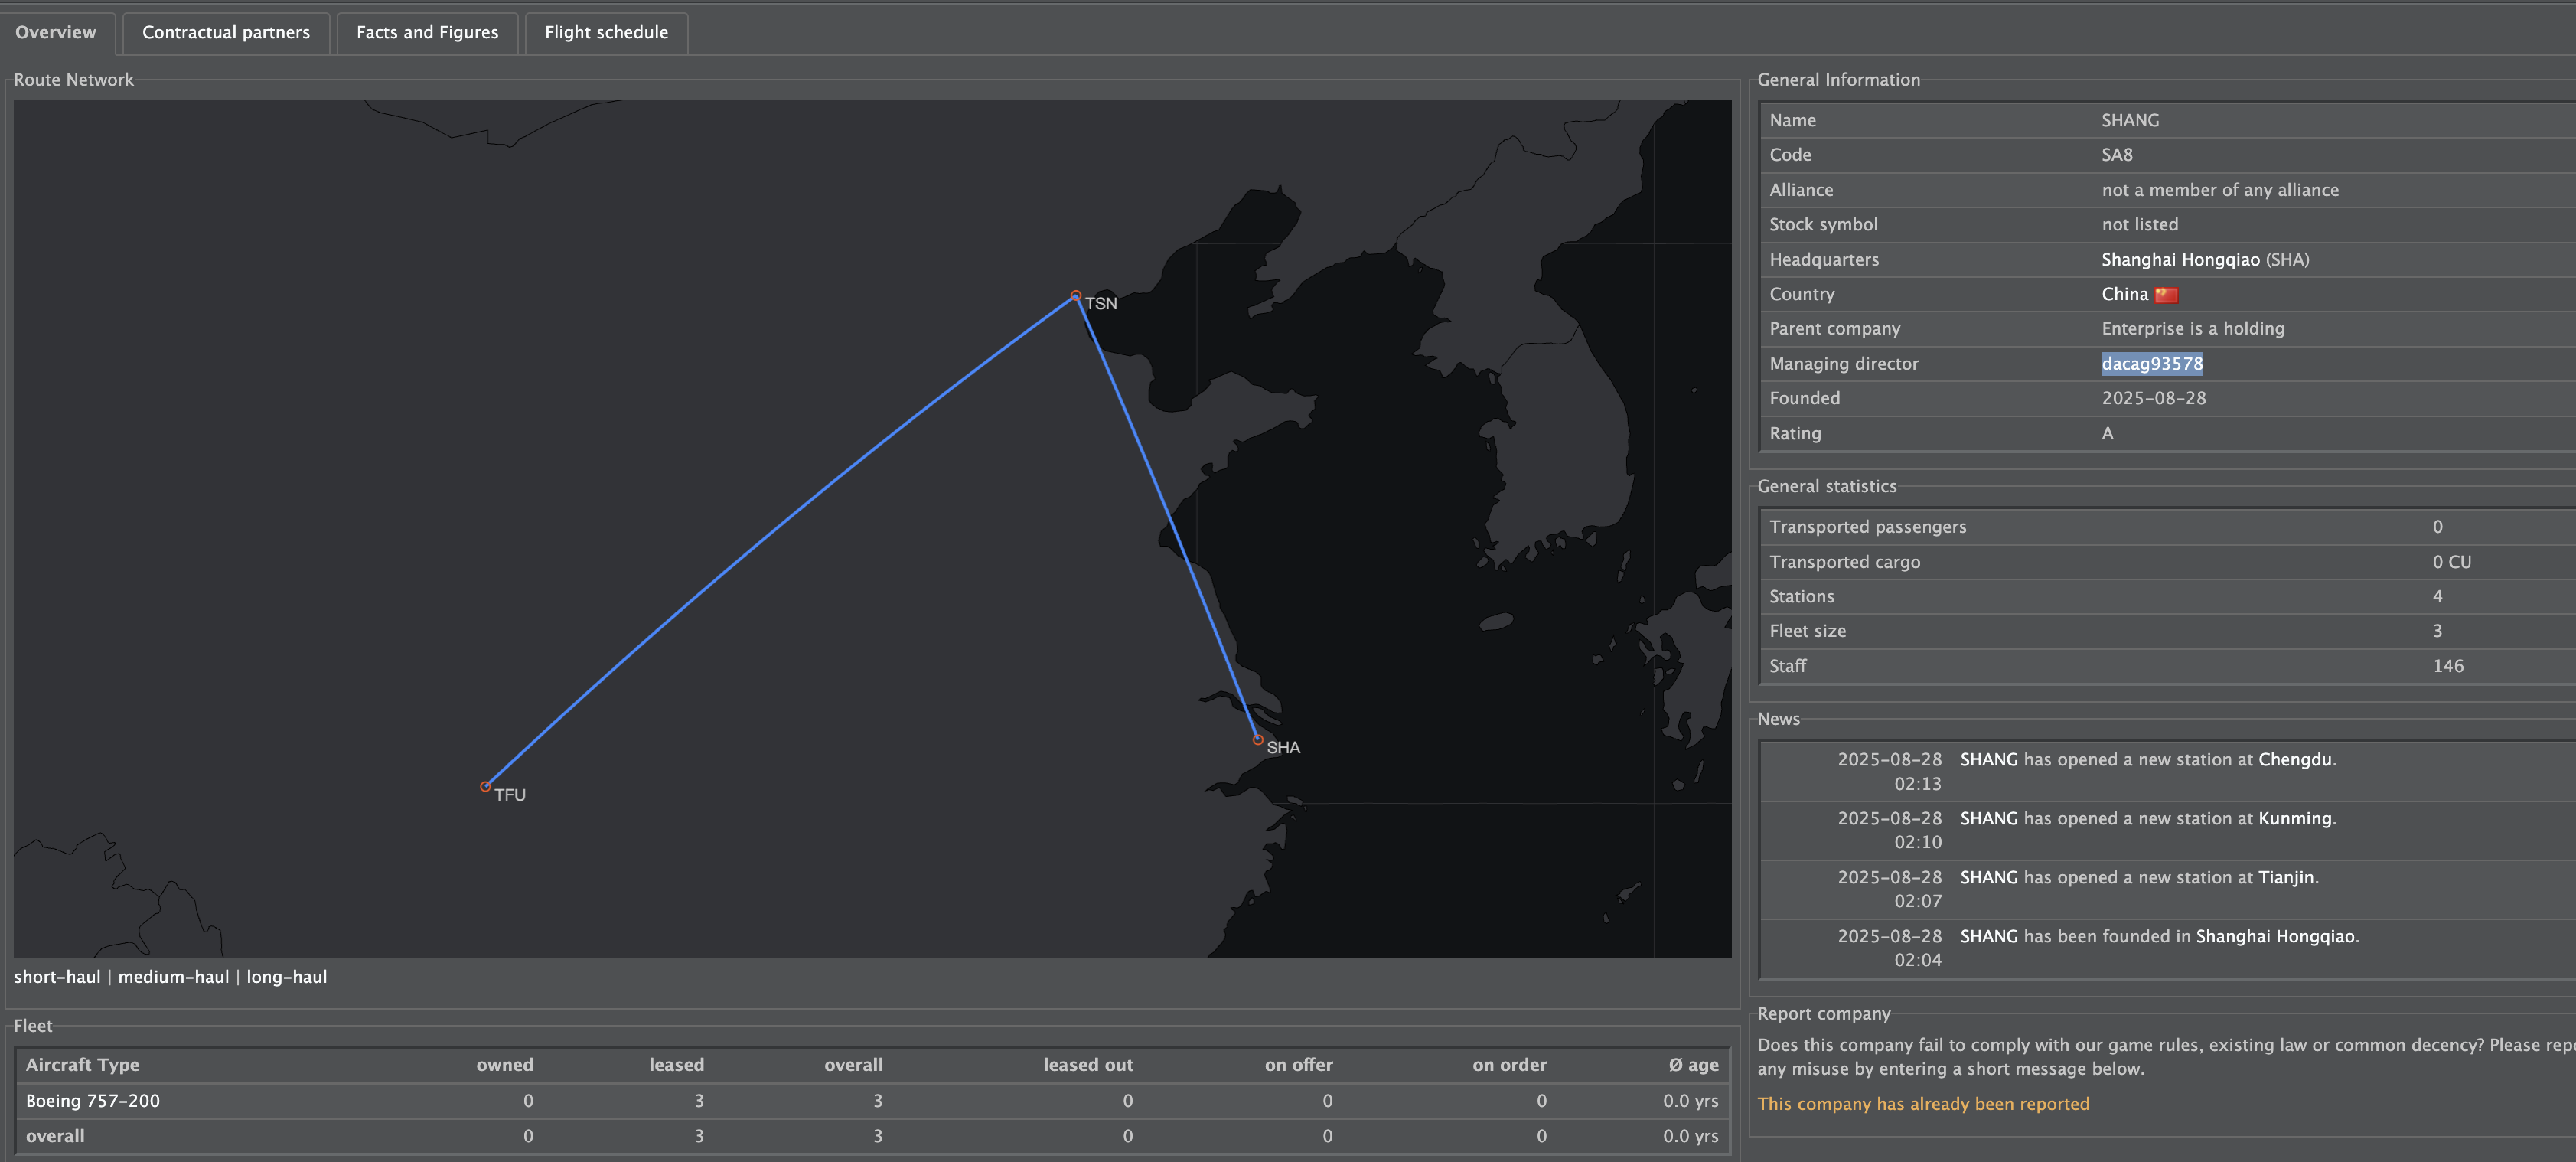Screen dimensions: 2576x1162
Task: Click Boeing 757-200 in Fleet table
Action: (x=93, y=1101)
